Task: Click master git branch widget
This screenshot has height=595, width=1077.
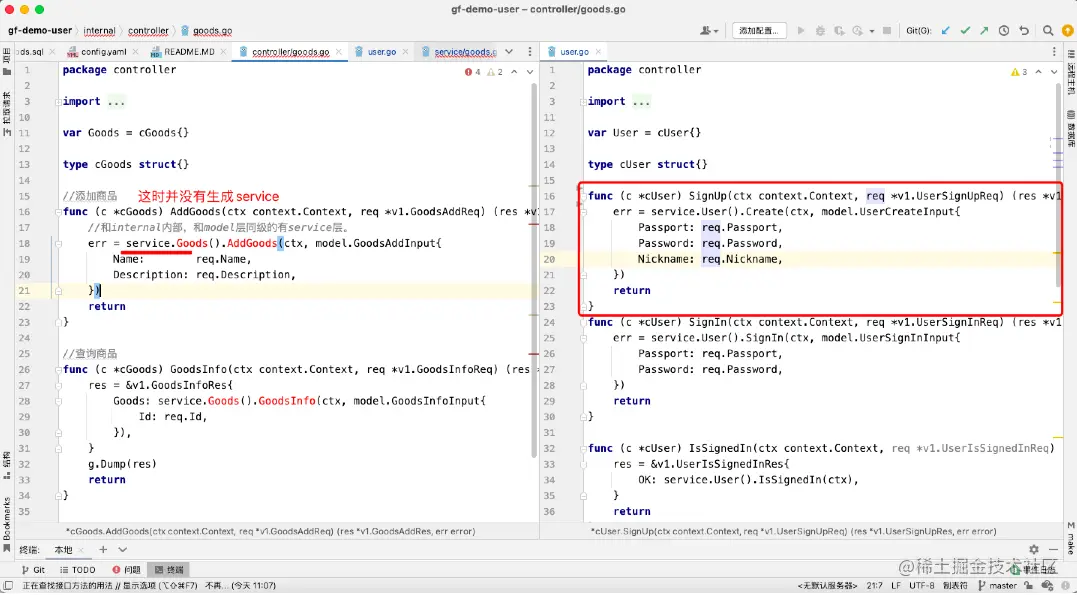Action: (997, 585)
